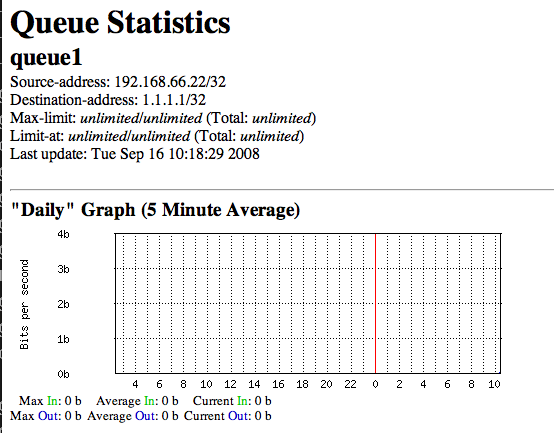Click the "Daily" Graph heading
This screenshot has height=433, width=554.
pos(155,210)
